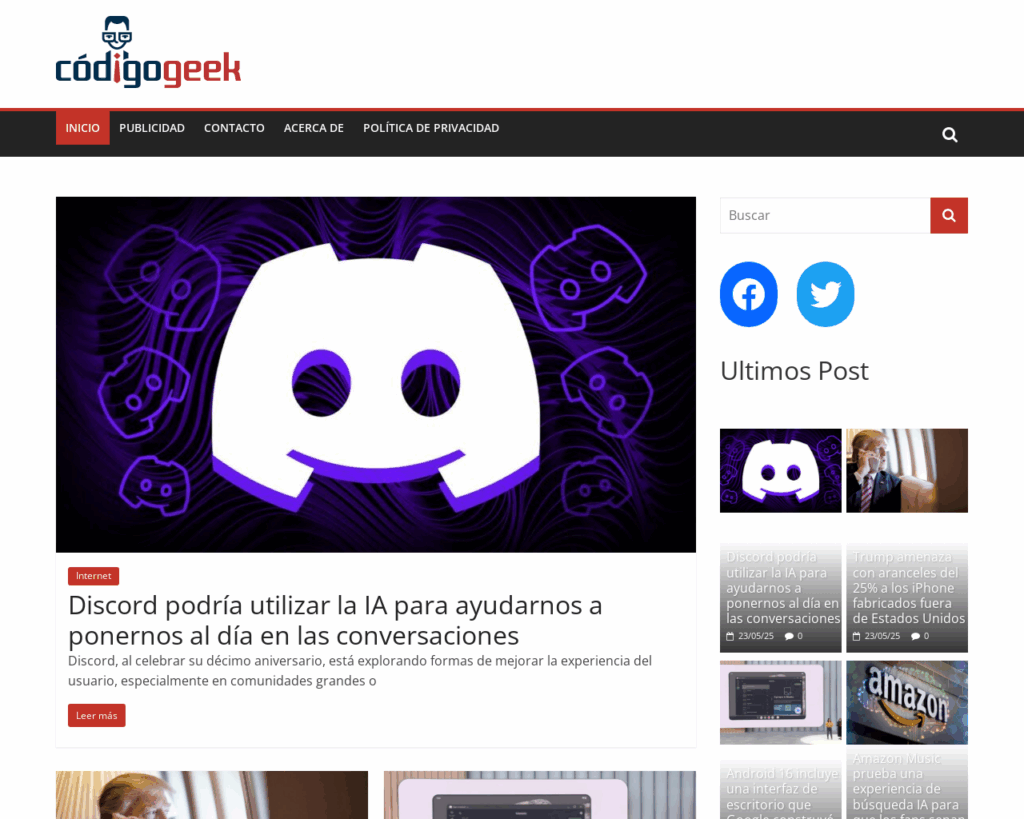Screen dimensions: 1024x819
Task: Open the search from the navigation bar magnifier icon
Action: coord(948,133)
